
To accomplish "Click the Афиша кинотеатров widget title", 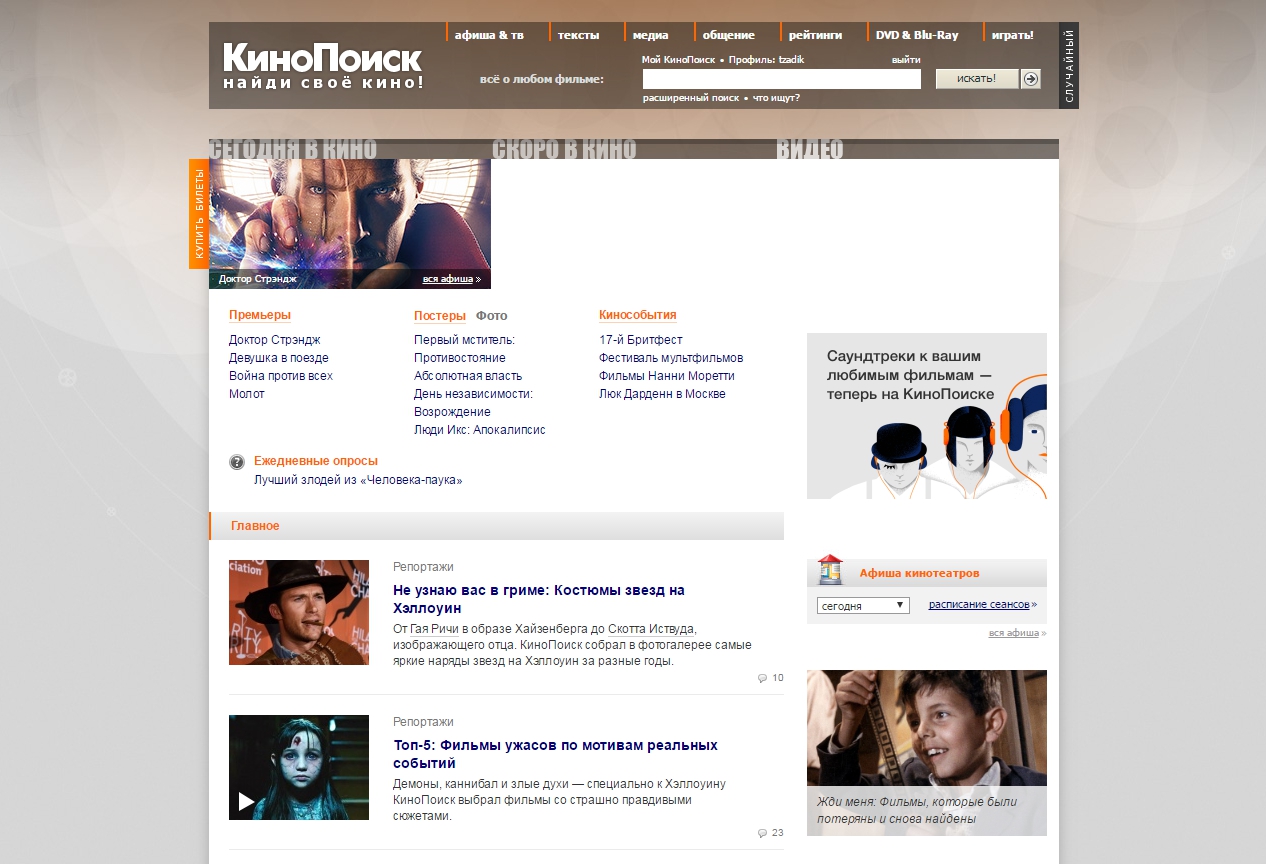I will [919, 573].
